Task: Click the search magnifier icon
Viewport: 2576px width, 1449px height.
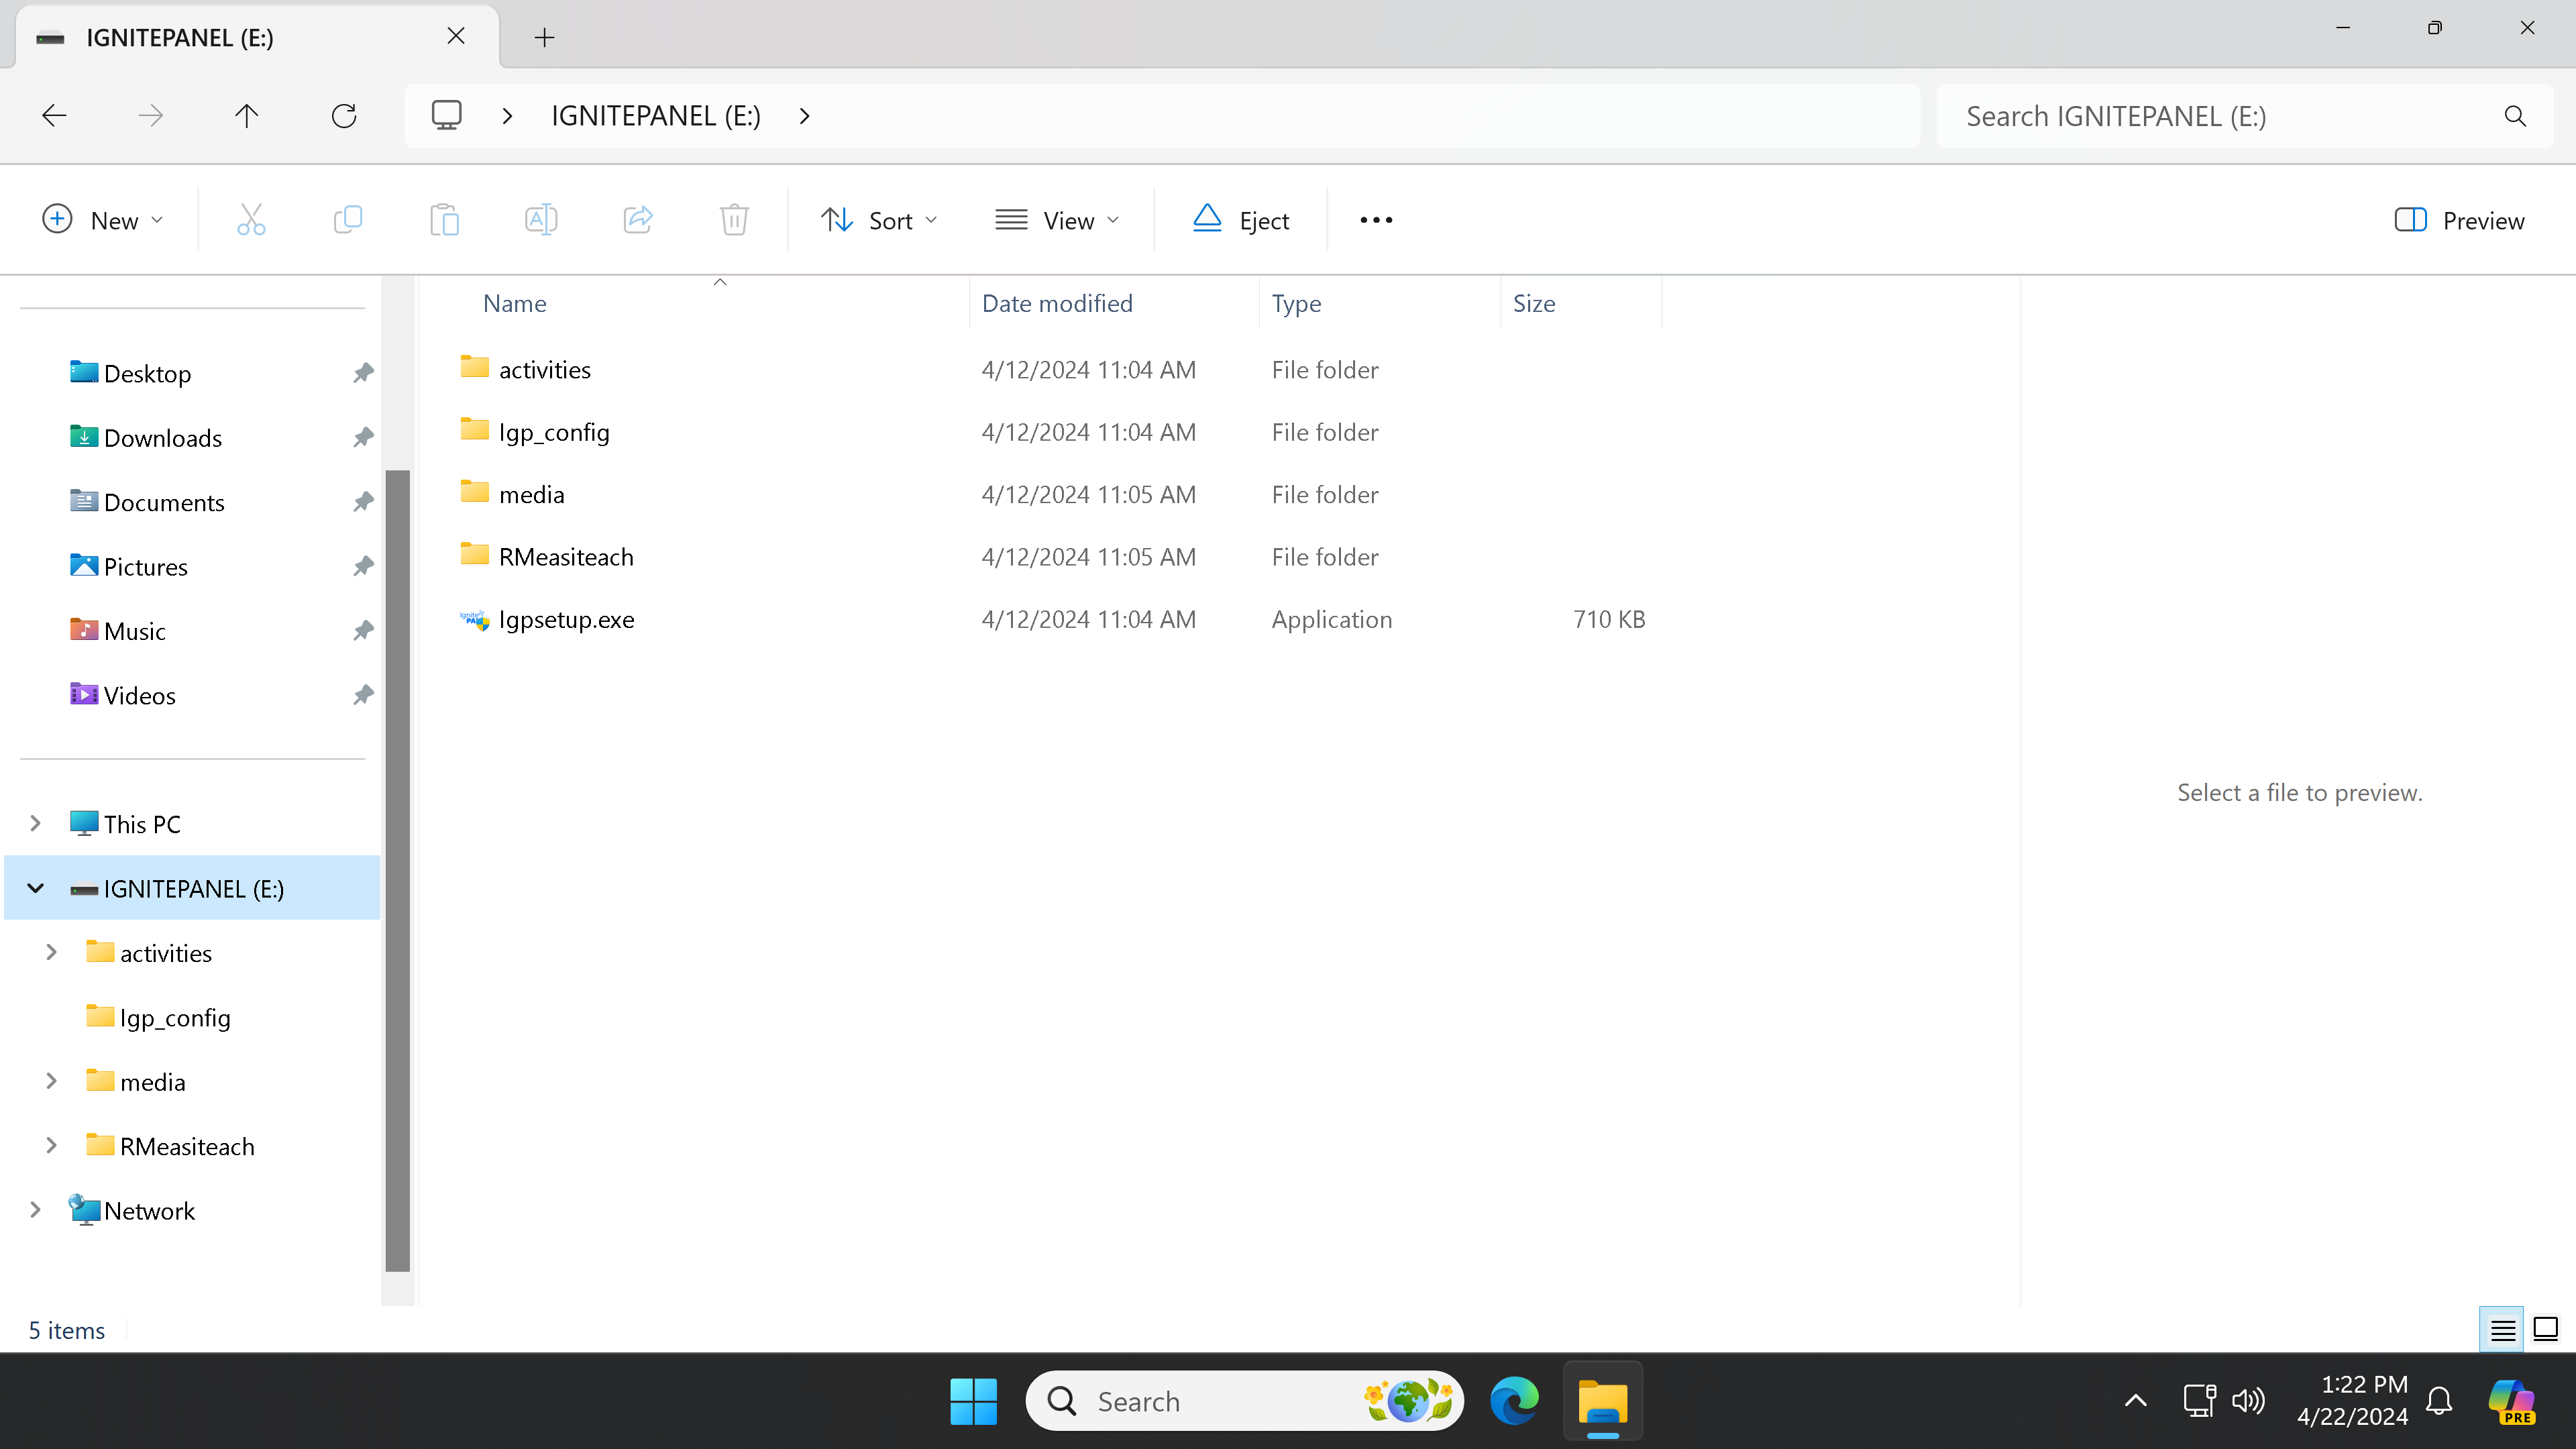Action: 2515,116
